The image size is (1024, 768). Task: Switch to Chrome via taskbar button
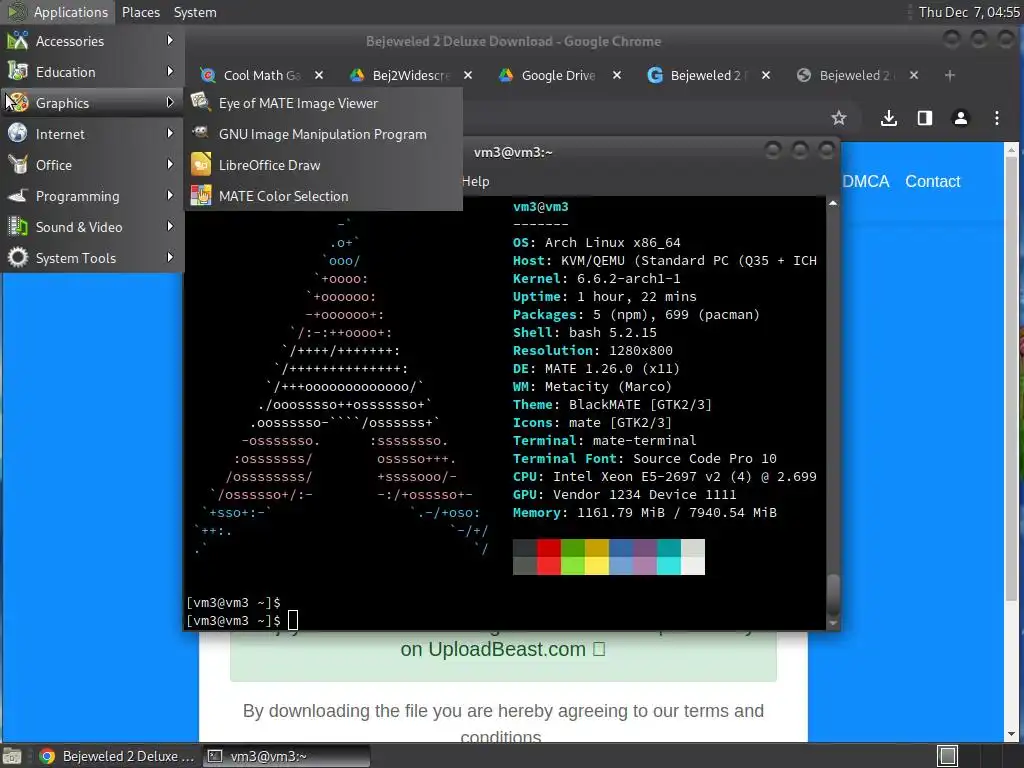tap(118, 756)
